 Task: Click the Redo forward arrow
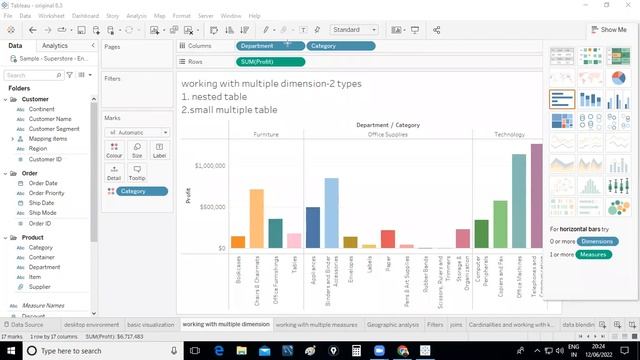point(47,30)
